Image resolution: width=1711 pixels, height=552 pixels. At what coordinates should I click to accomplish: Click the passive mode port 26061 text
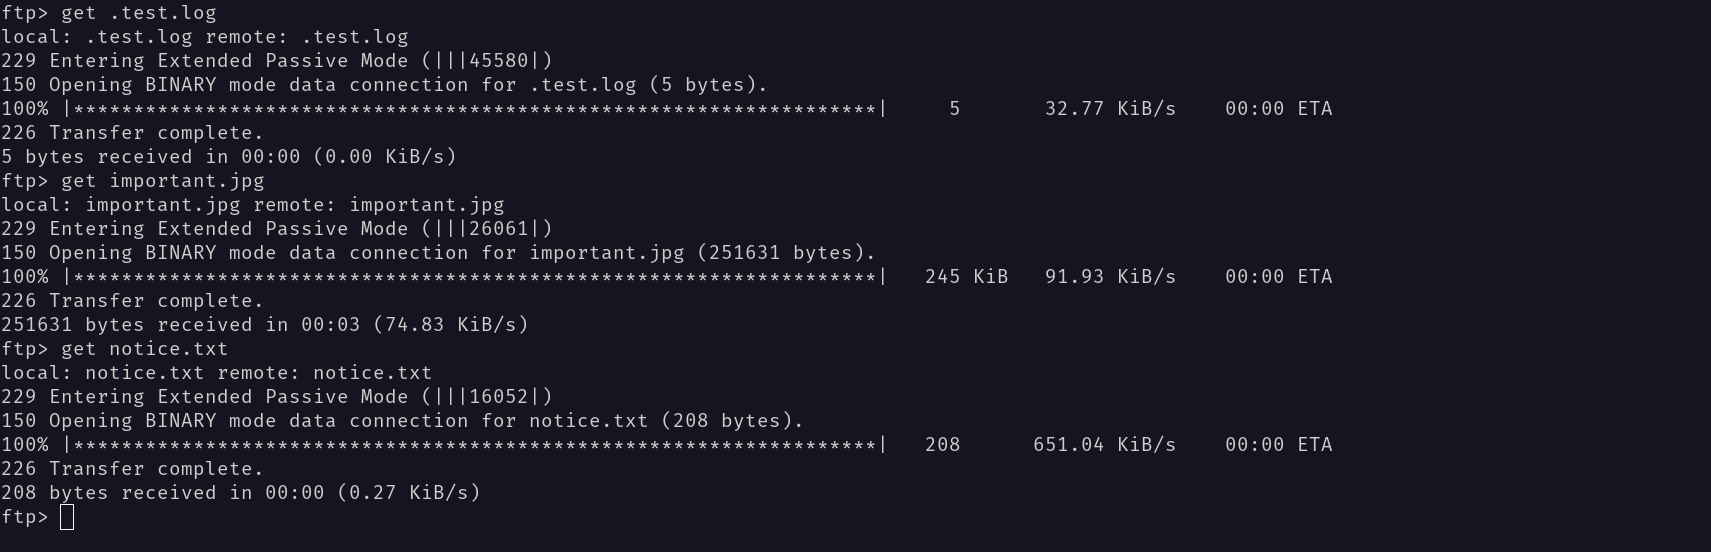499,229
